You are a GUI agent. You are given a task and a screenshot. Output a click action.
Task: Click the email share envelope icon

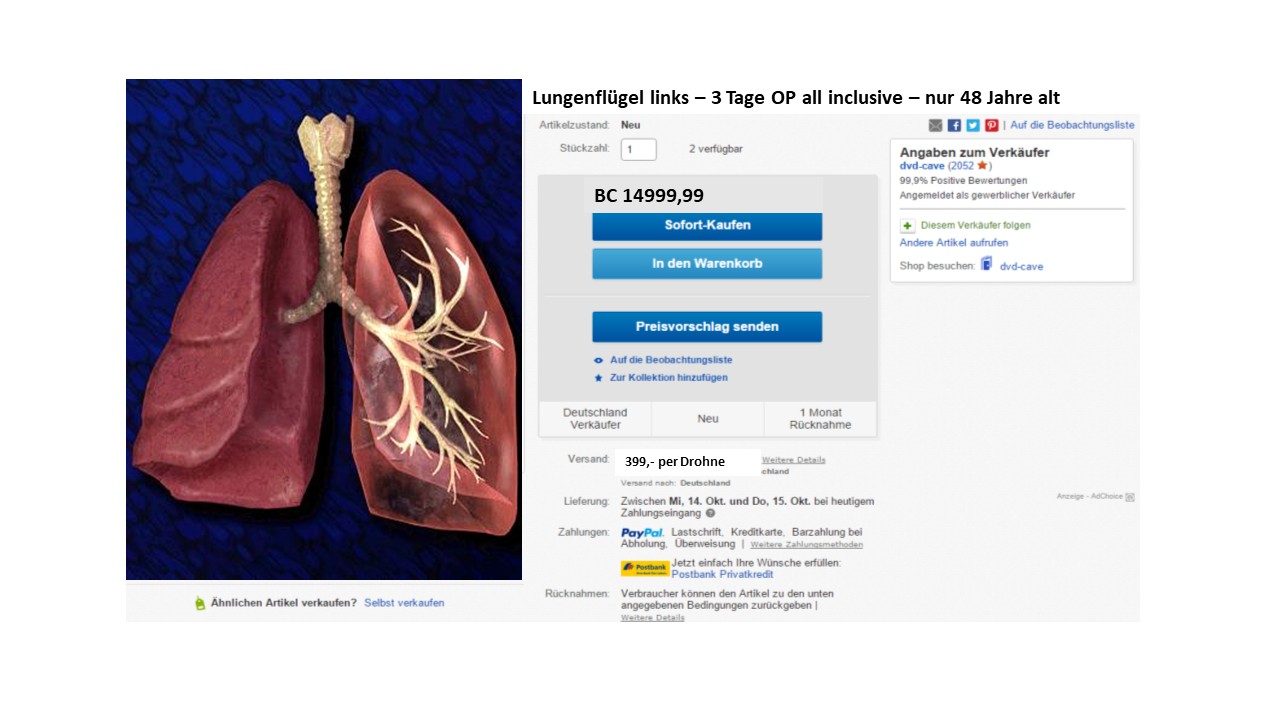(x=935, y=125)
